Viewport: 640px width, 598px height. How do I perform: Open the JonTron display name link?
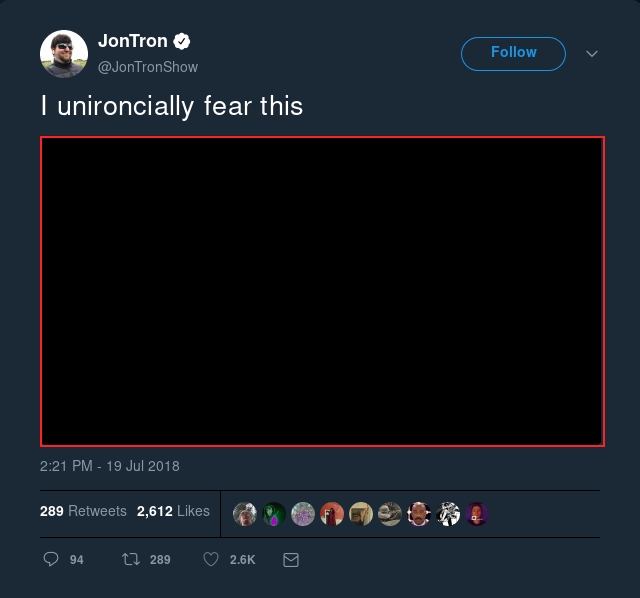click(133, 41)
